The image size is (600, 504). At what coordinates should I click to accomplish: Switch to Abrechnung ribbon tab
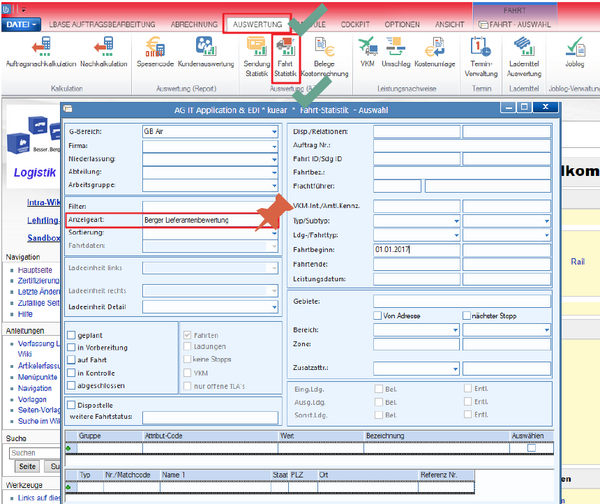pos(194,24)
